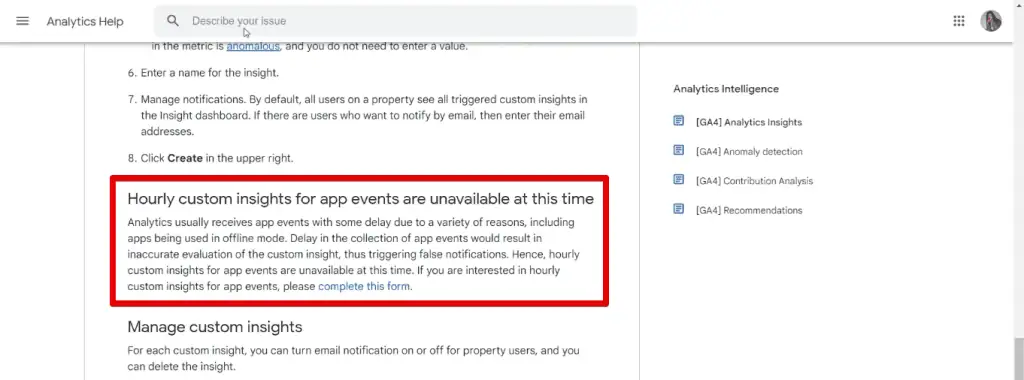Click the search magnifier icon
The image size is (1024, 380).
click(x=173, y=21)
